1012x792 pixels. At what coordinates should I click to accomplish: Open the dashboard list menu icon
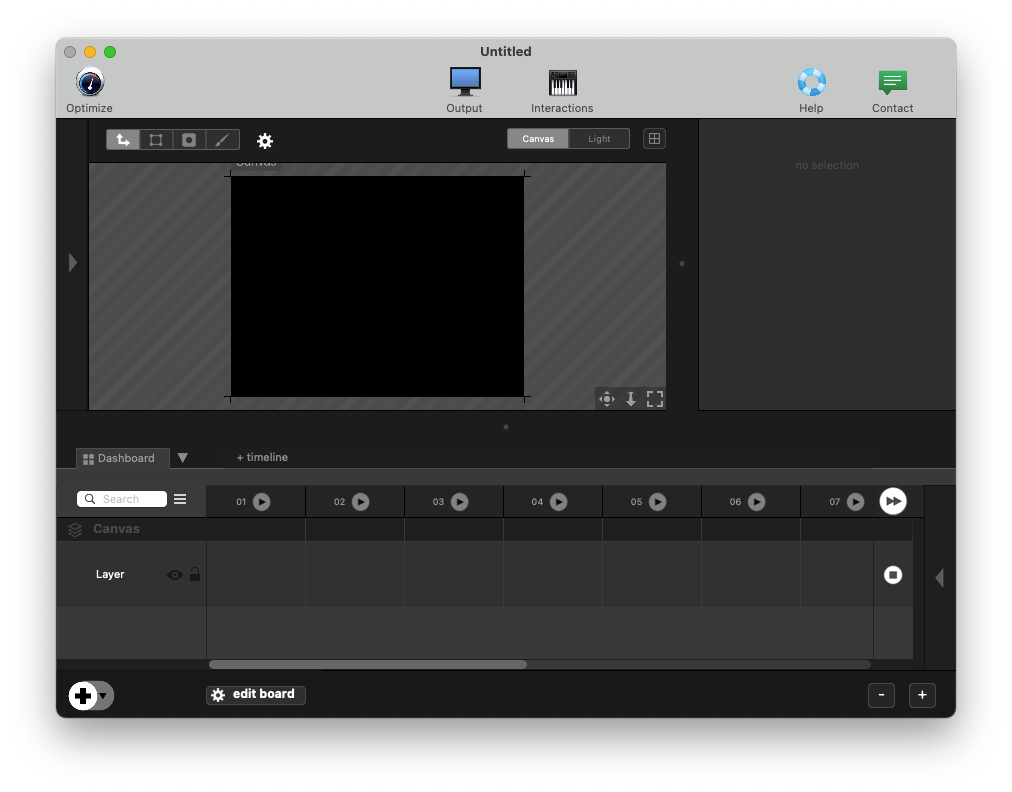point(180,499)
